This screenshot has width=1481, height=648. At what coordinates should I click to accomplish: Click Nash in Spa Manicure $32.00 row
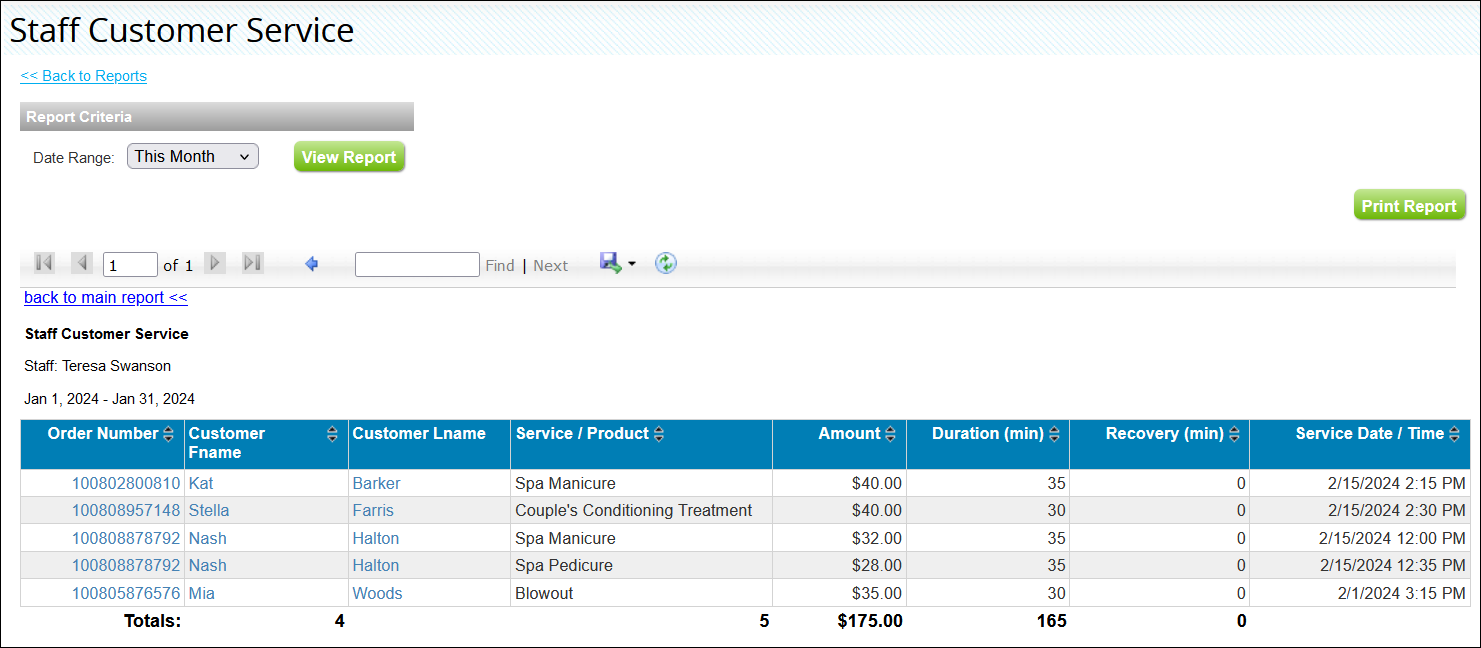tap(208, 538)
